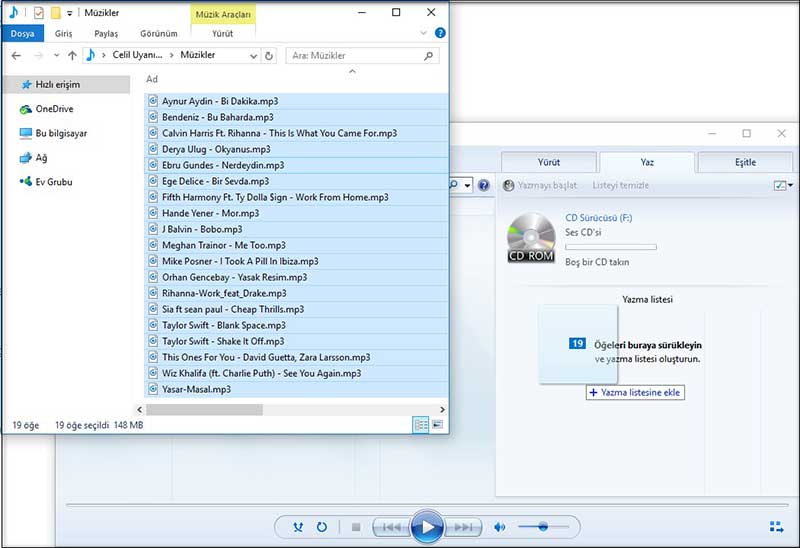
Task: Toggle shuffle mode in the player
Action: (298, 527)
